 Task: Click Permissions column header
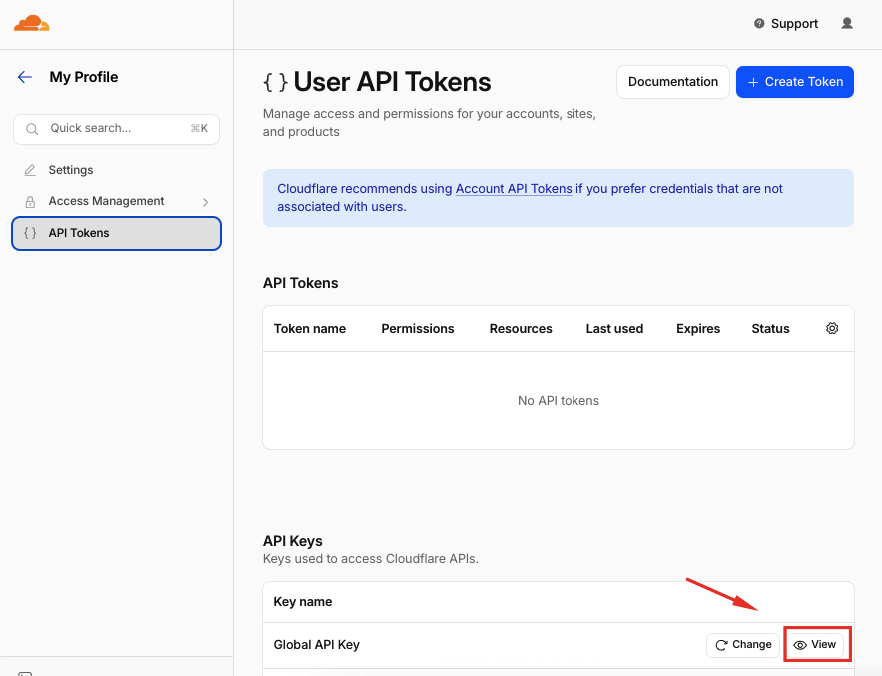[x=418, y=329]
